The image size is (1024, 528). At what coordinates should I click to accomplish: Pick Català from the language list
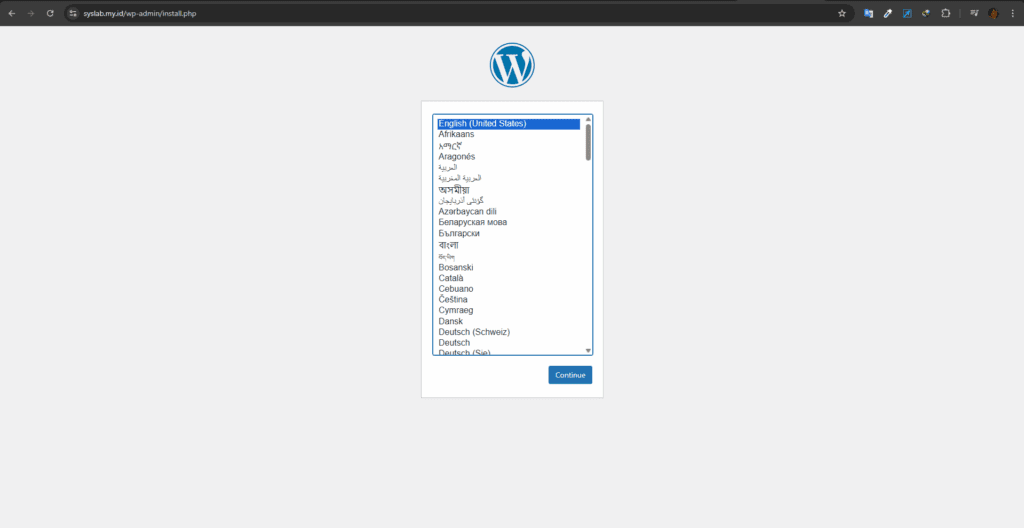coord(509,278)
